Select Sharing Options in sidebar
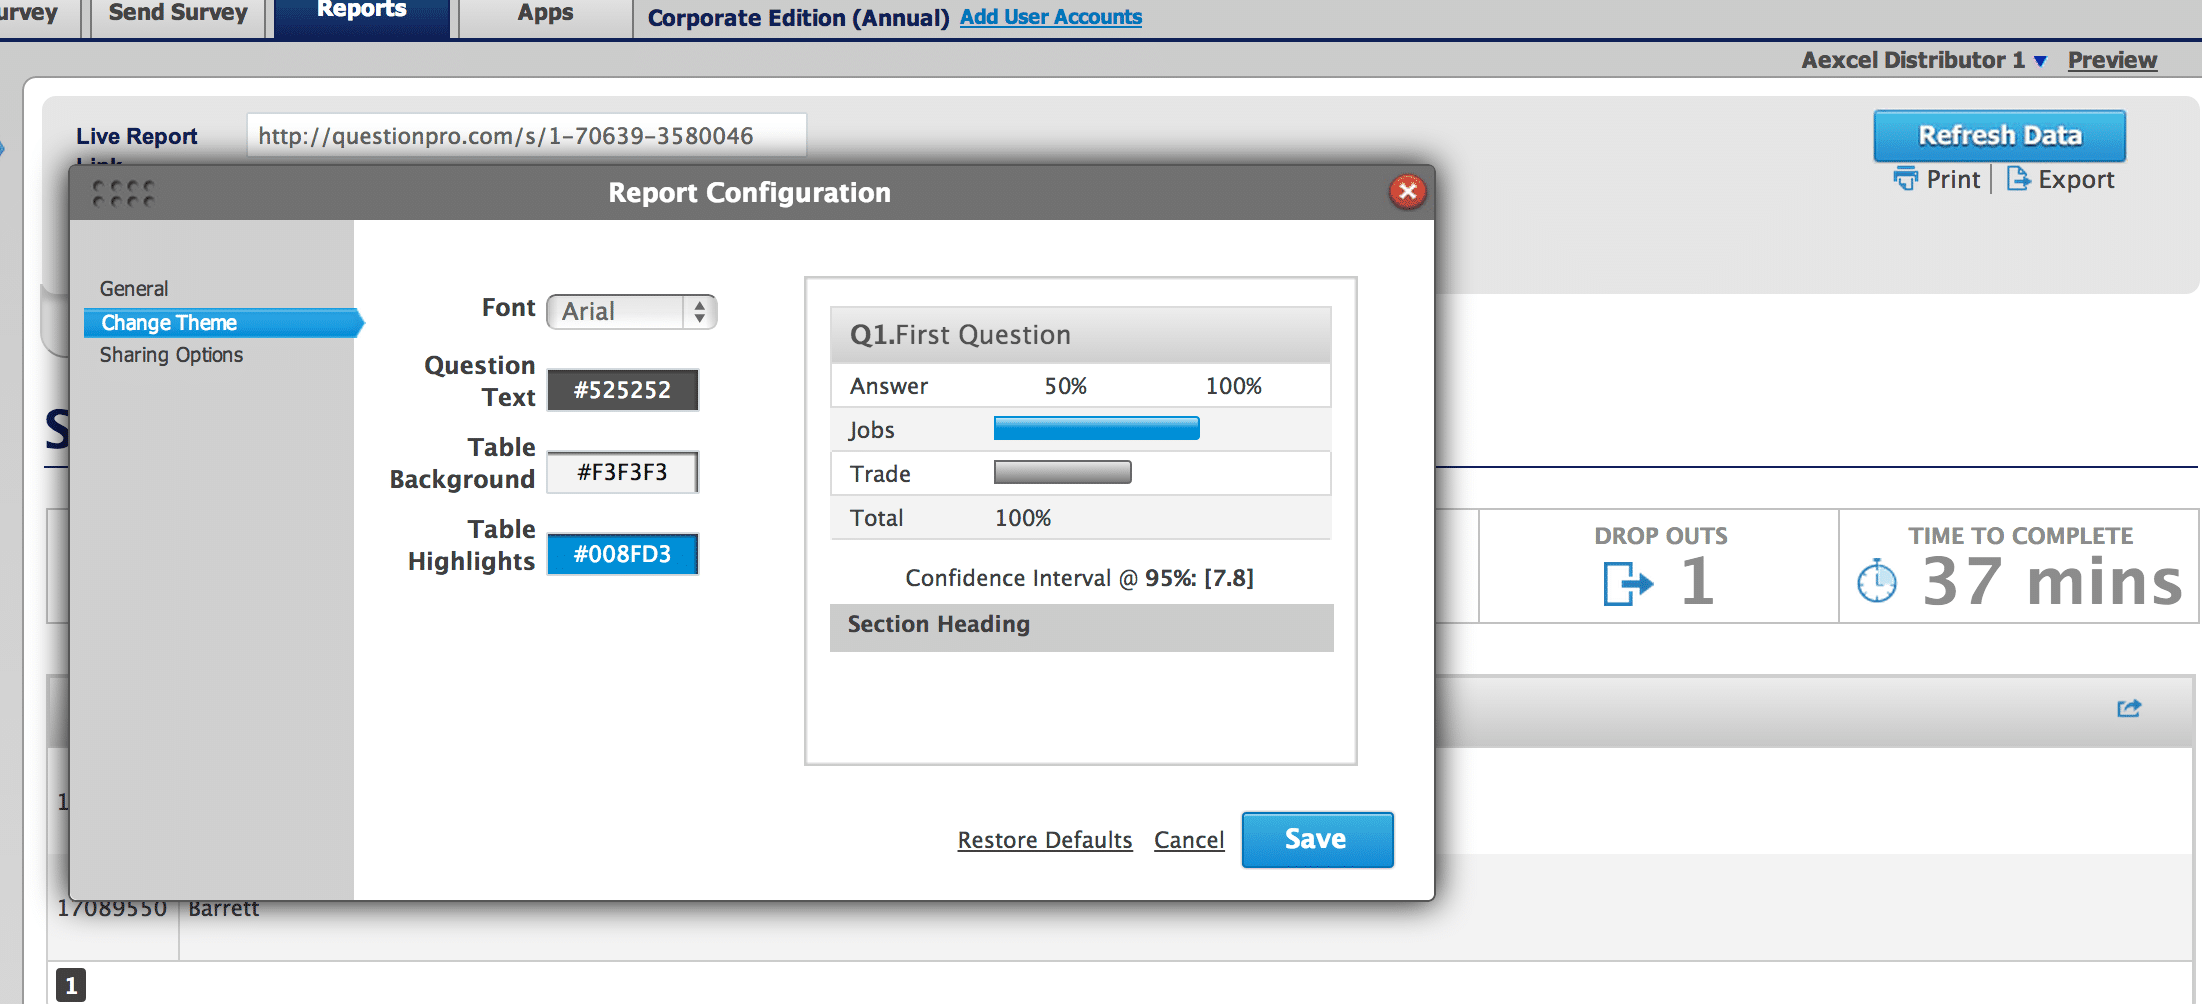Image resolution: width=2202 pixels, height=1004 pixels. [171, 355]
